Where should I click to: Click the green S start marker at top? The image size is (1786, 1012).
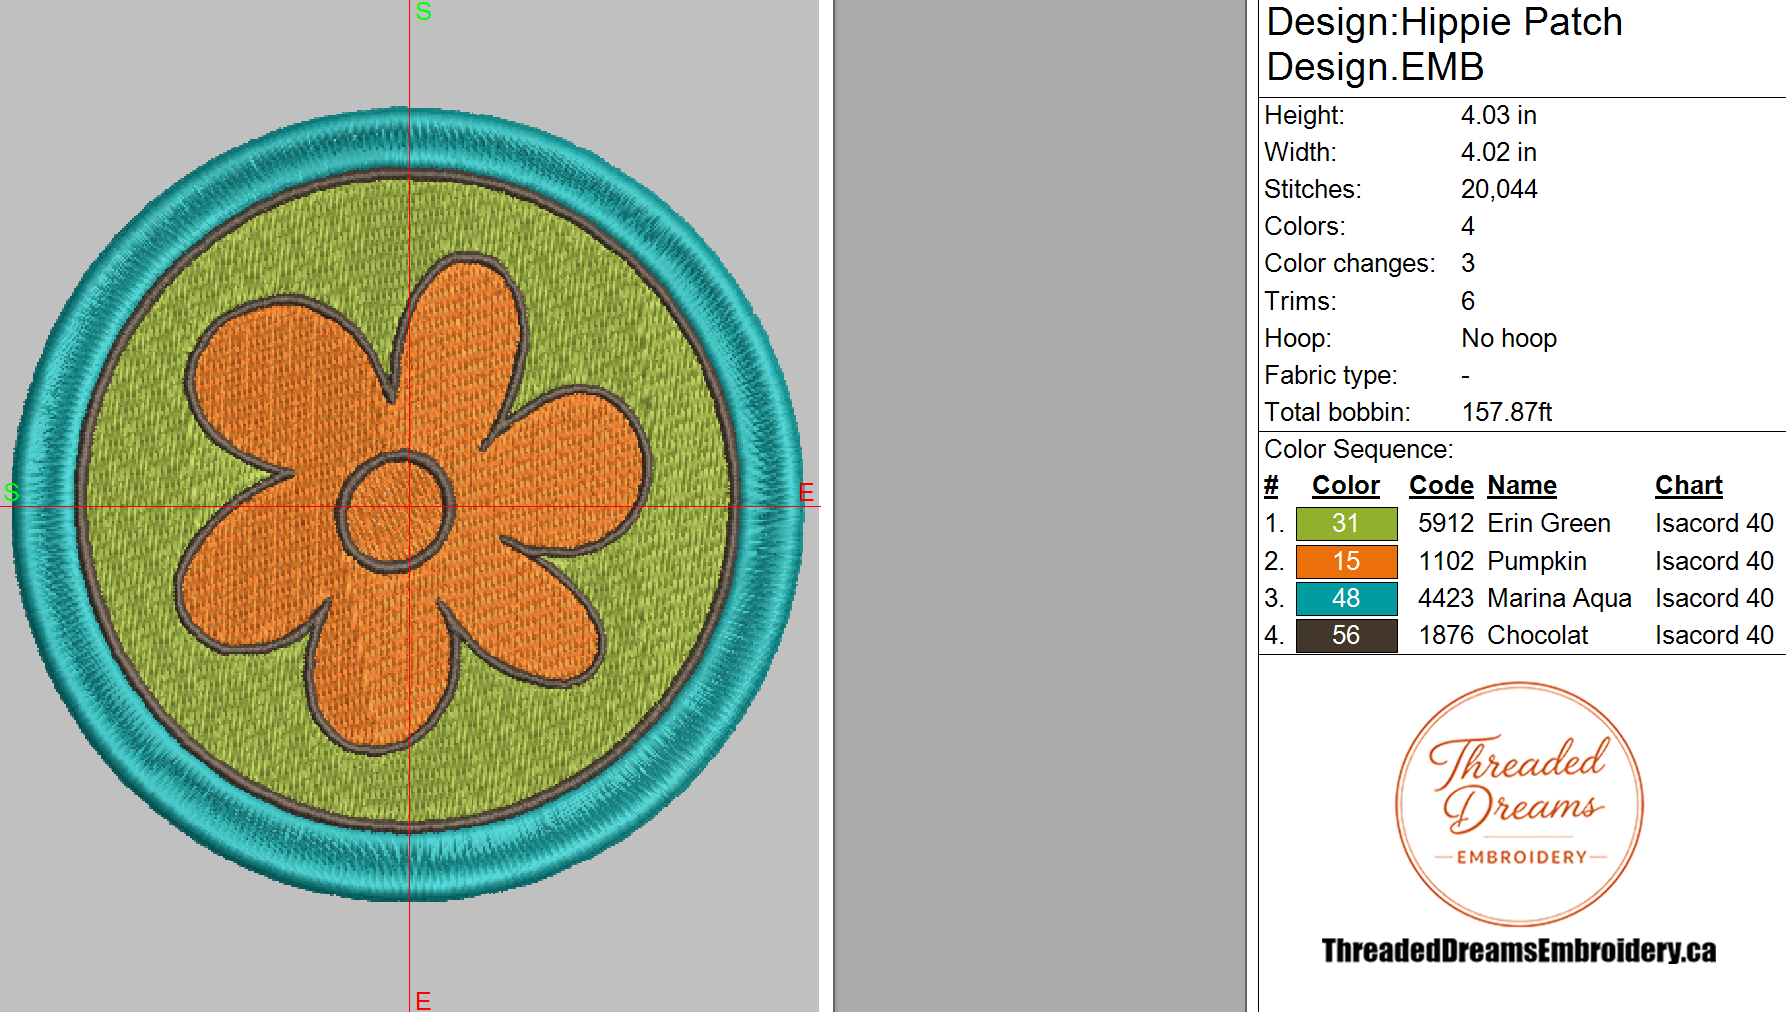423,11
